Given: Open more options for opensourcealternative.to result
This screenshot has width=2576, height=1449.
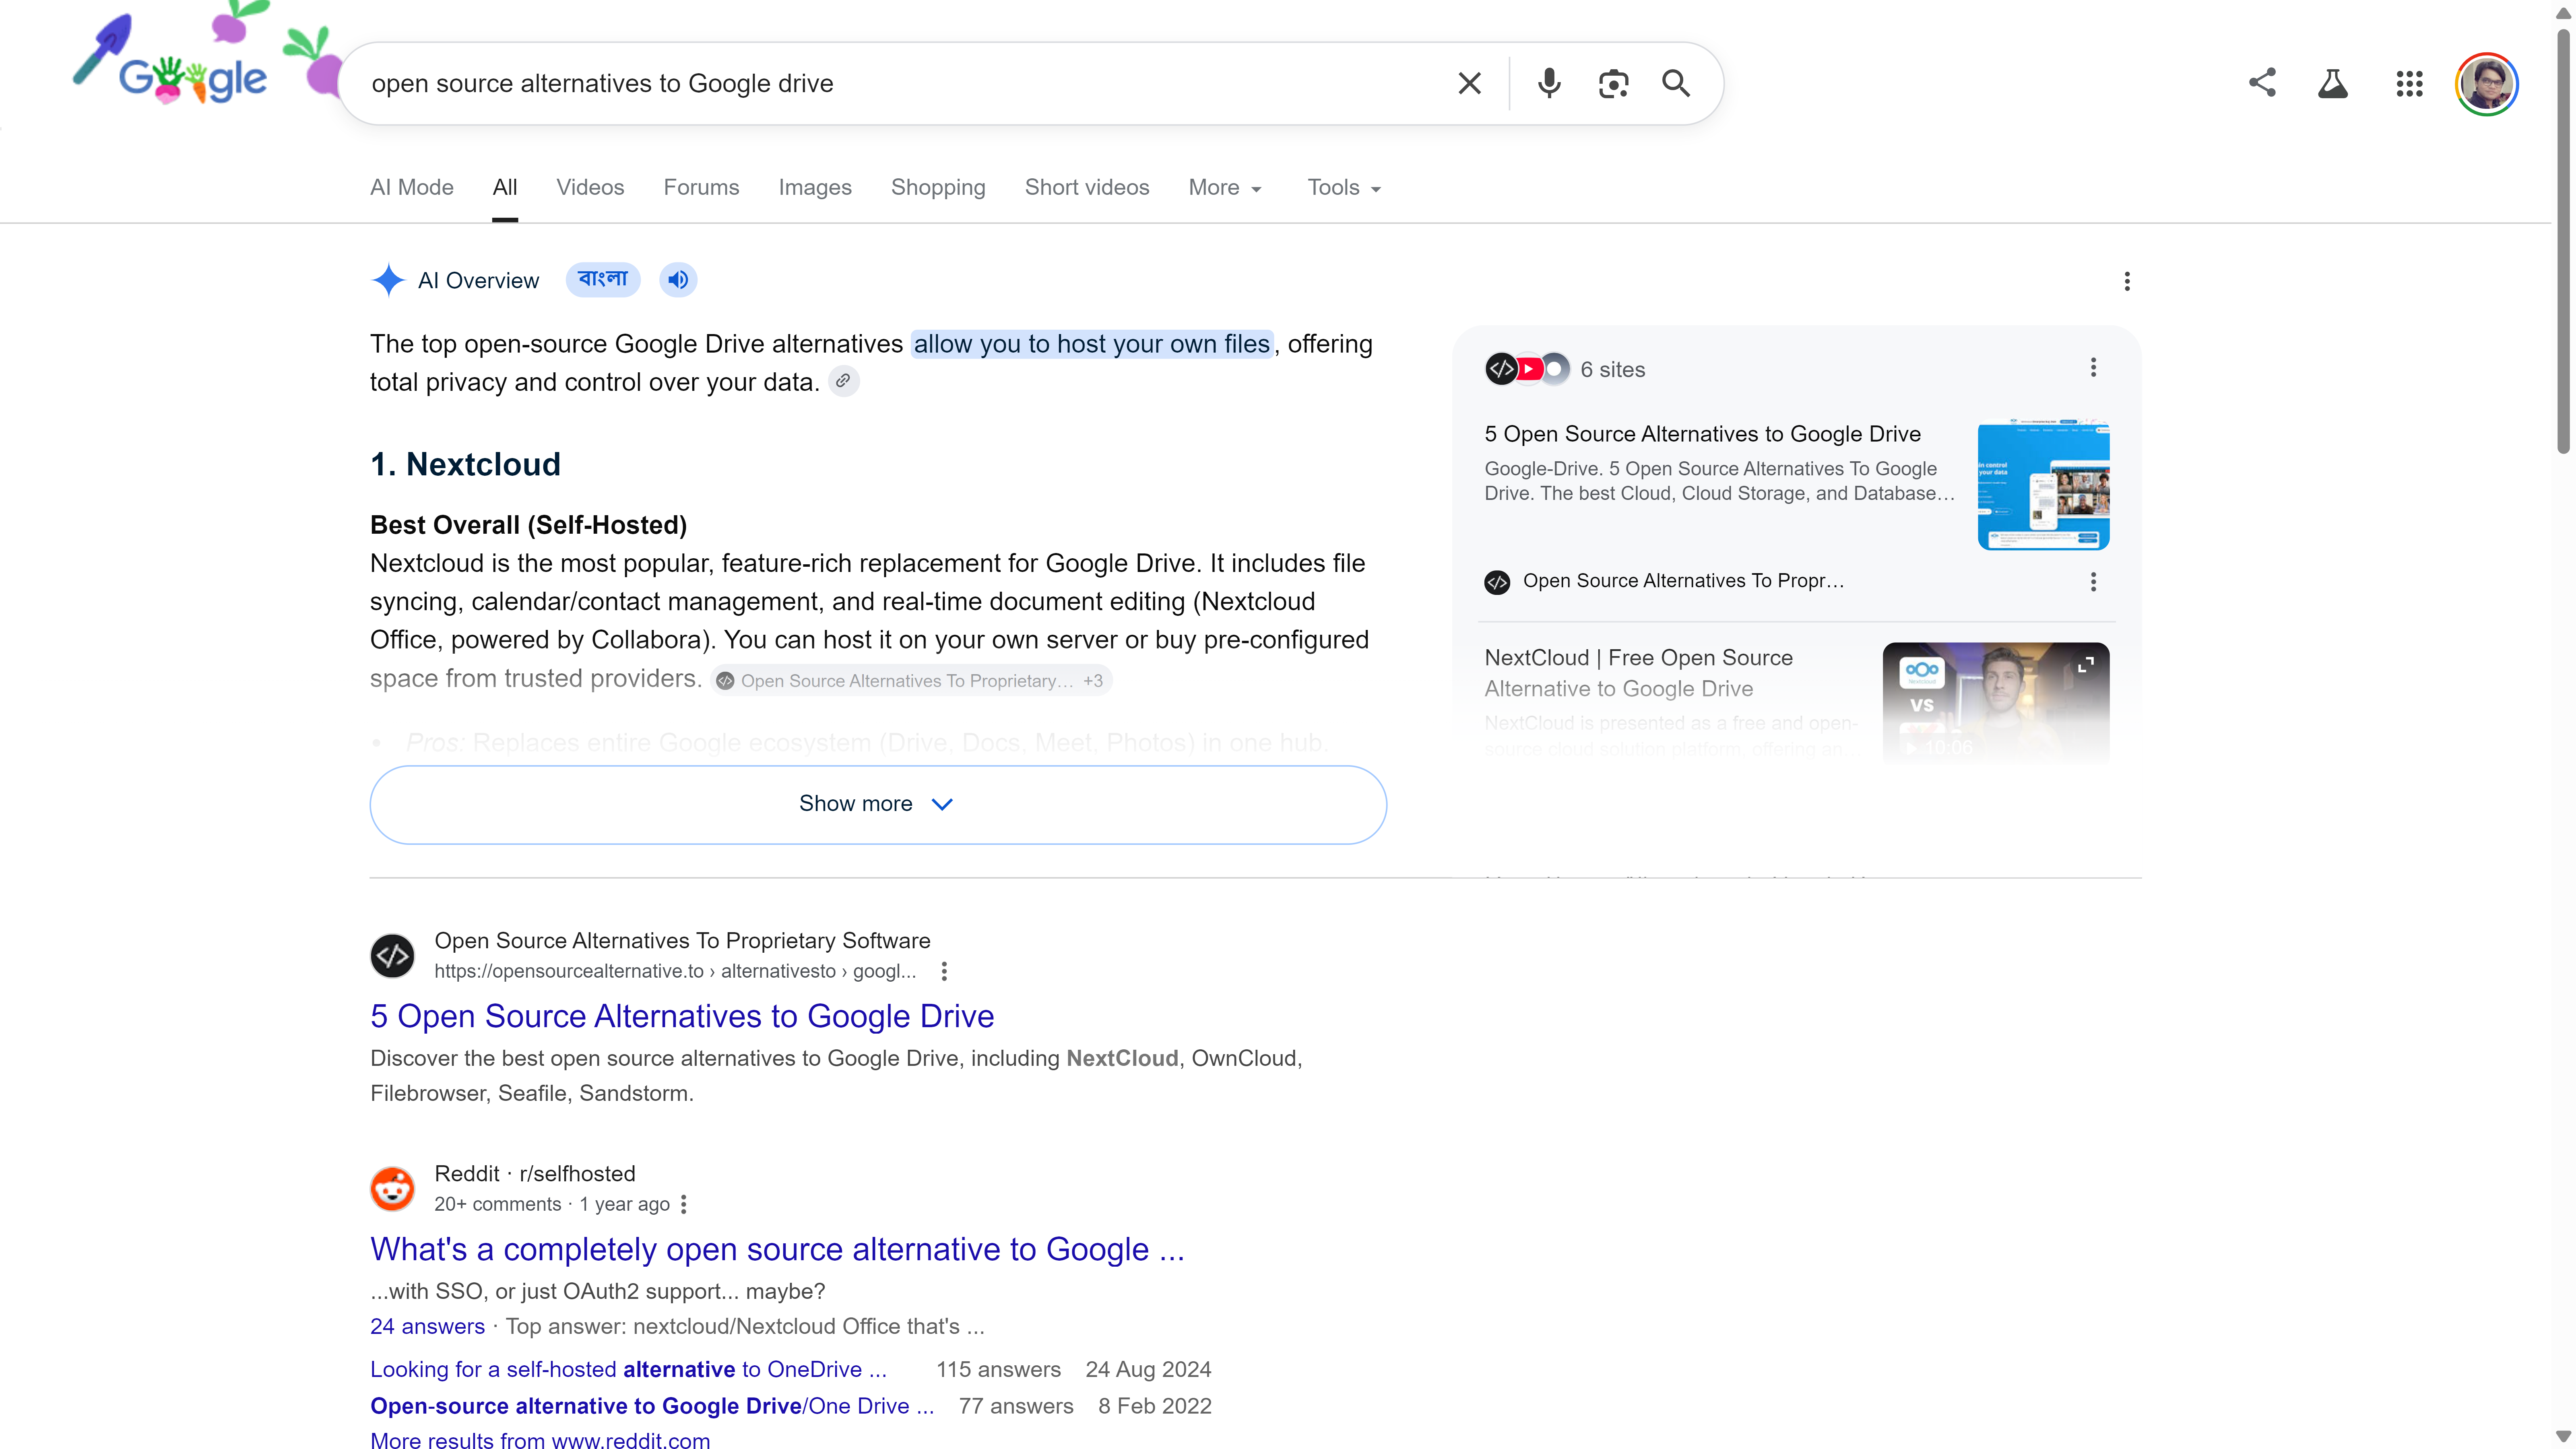Looking at the screenshot, I should click(943, 971).
